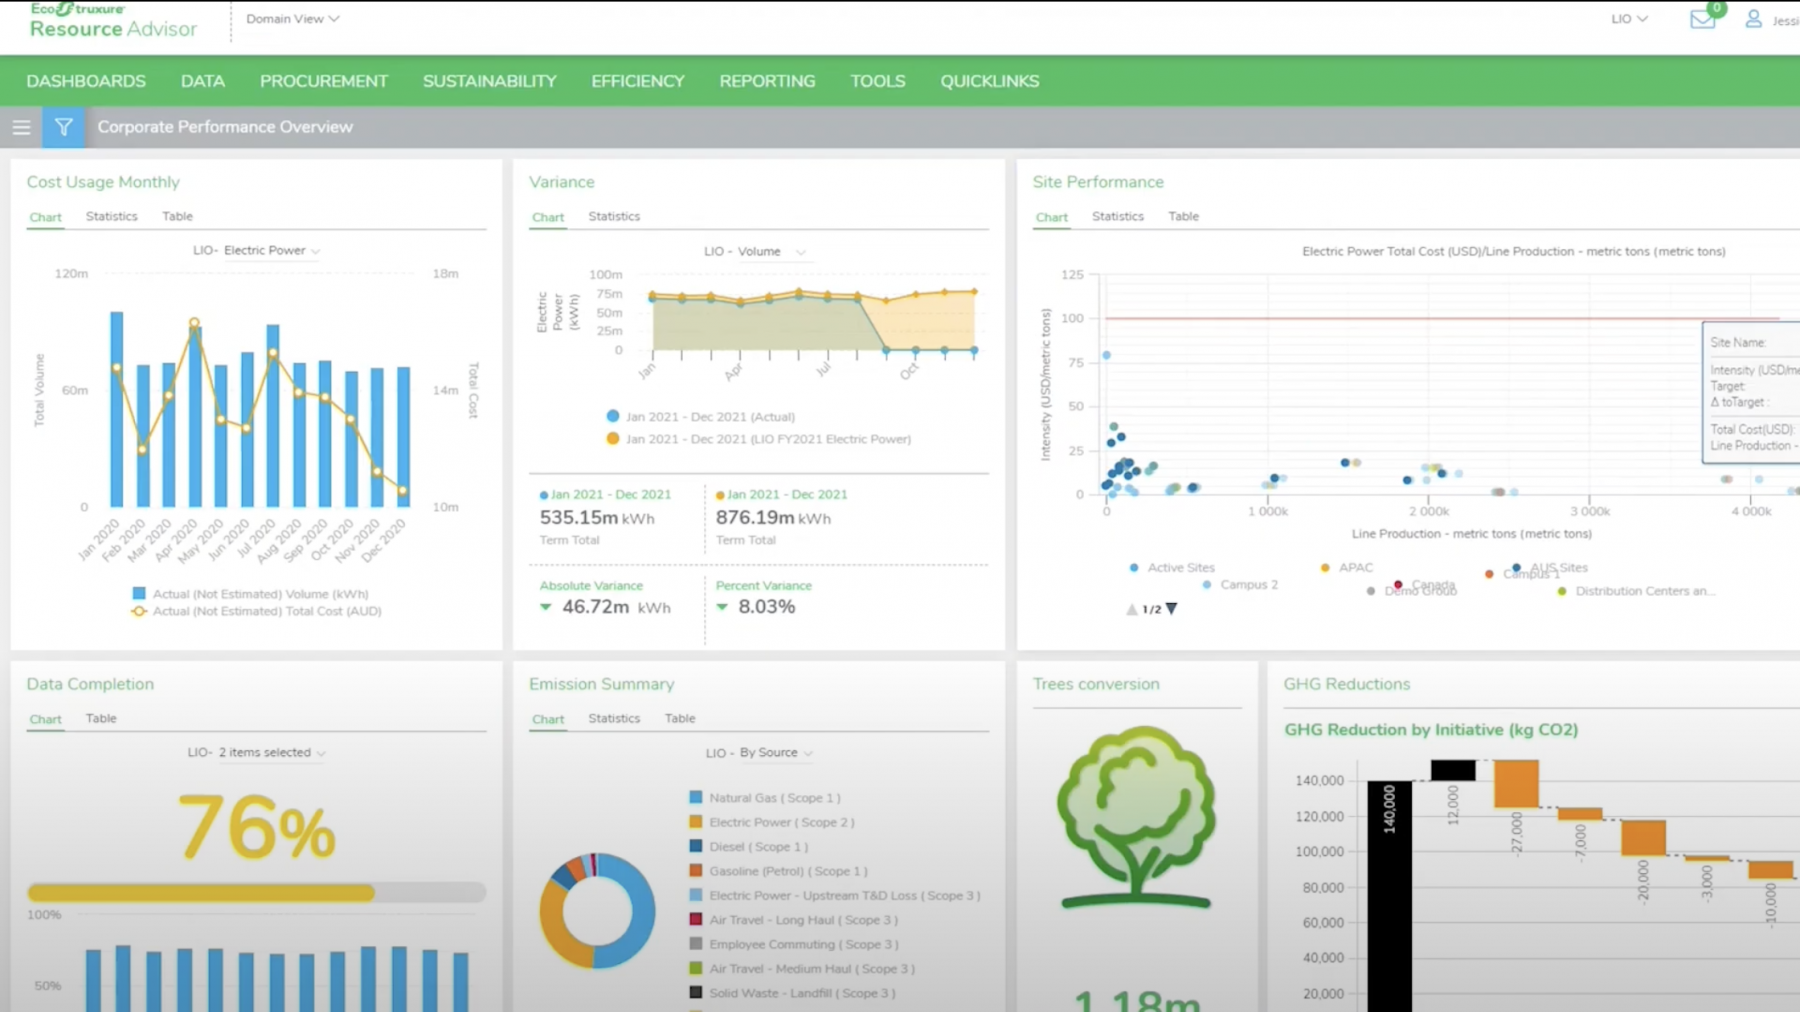Go to next legend page arrow

tap(1172, 609)
